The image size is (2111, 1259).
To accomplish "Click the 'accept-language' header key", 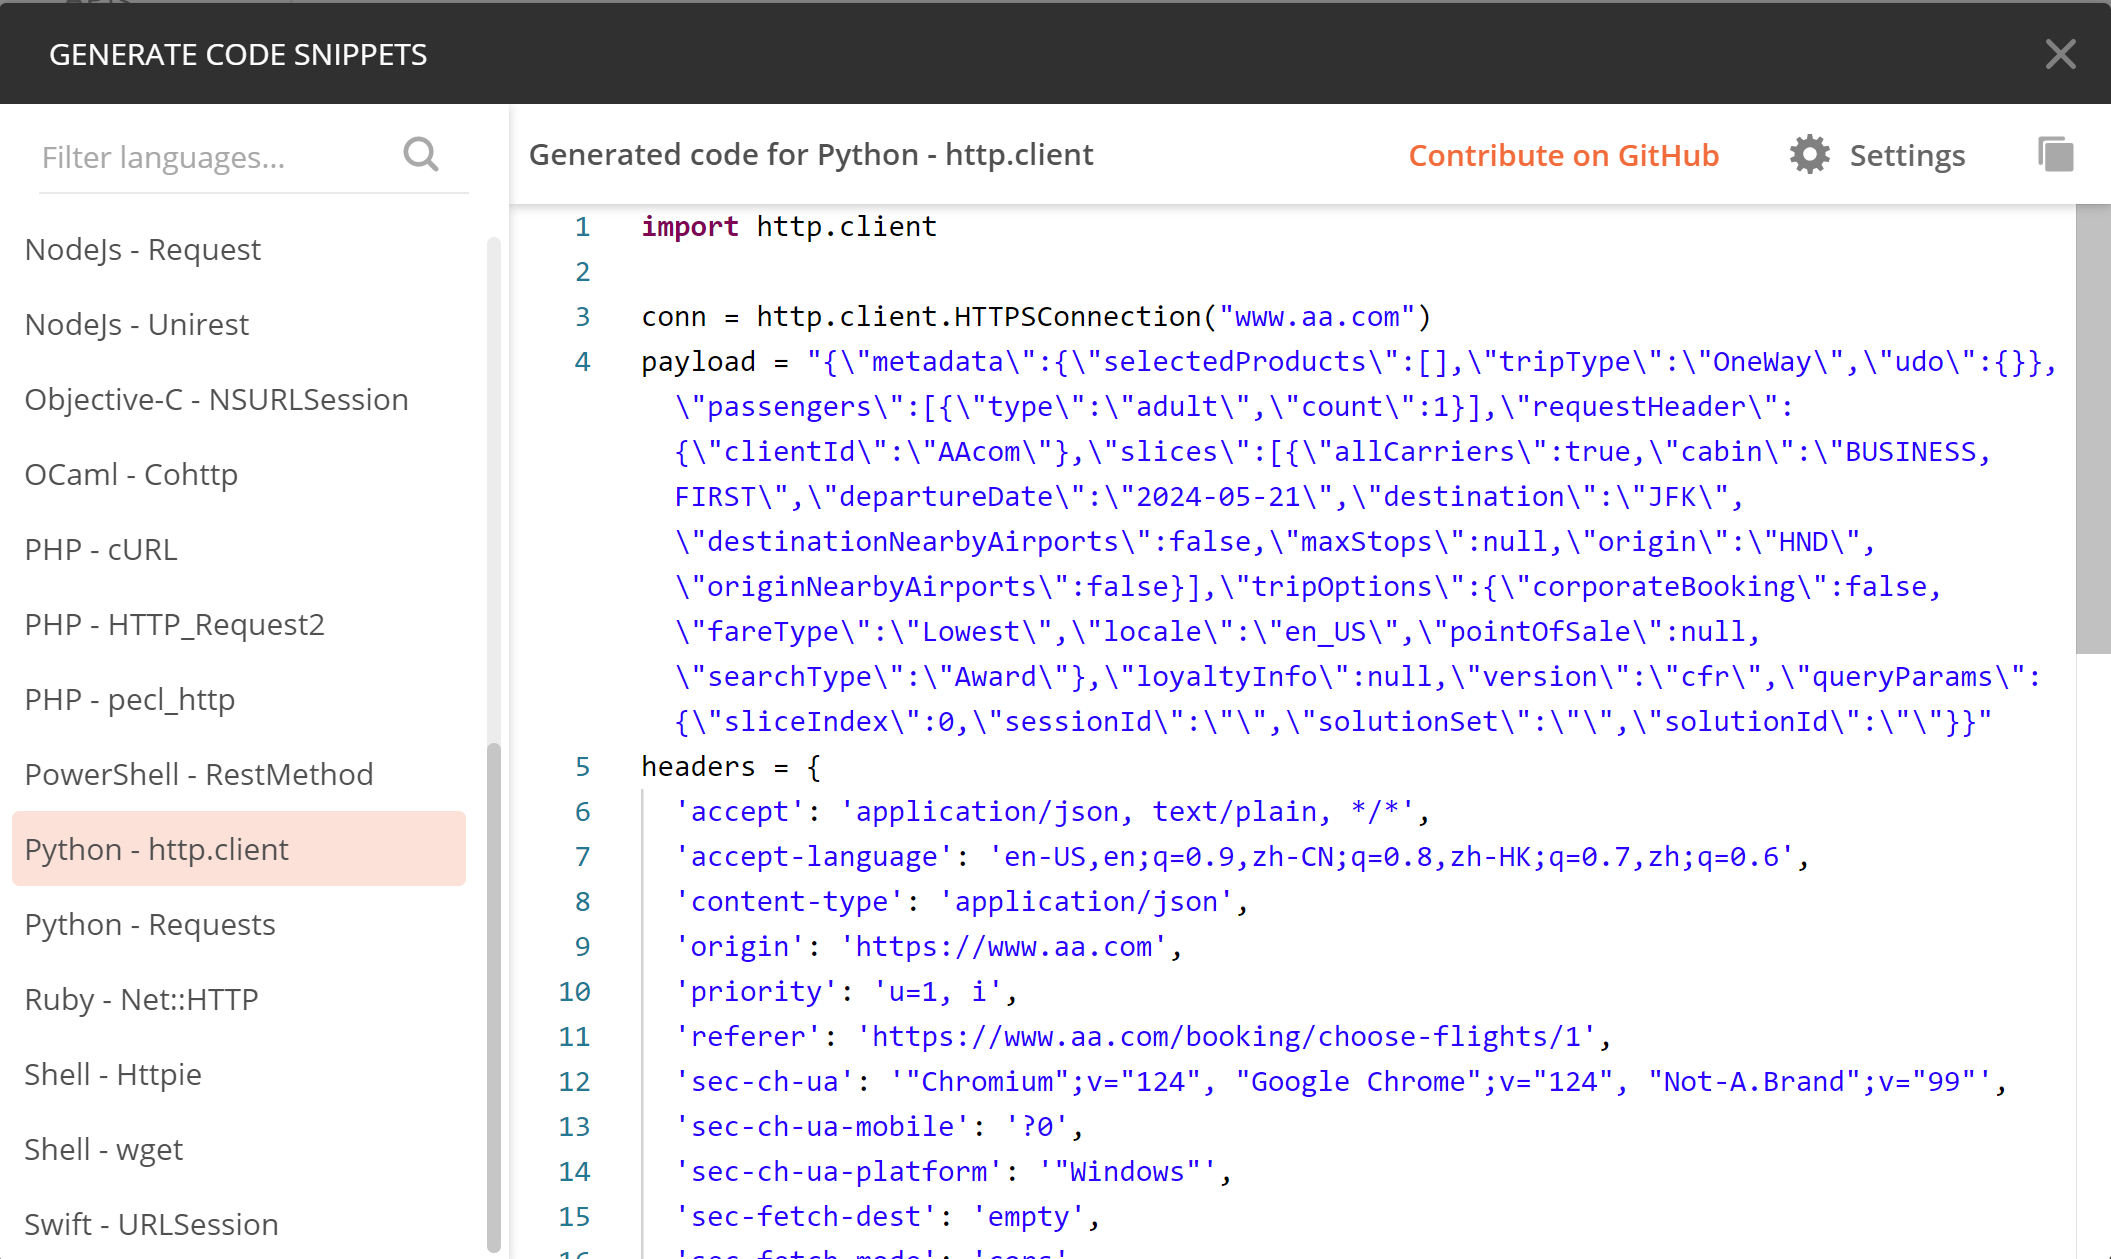I will coord(813,857).
